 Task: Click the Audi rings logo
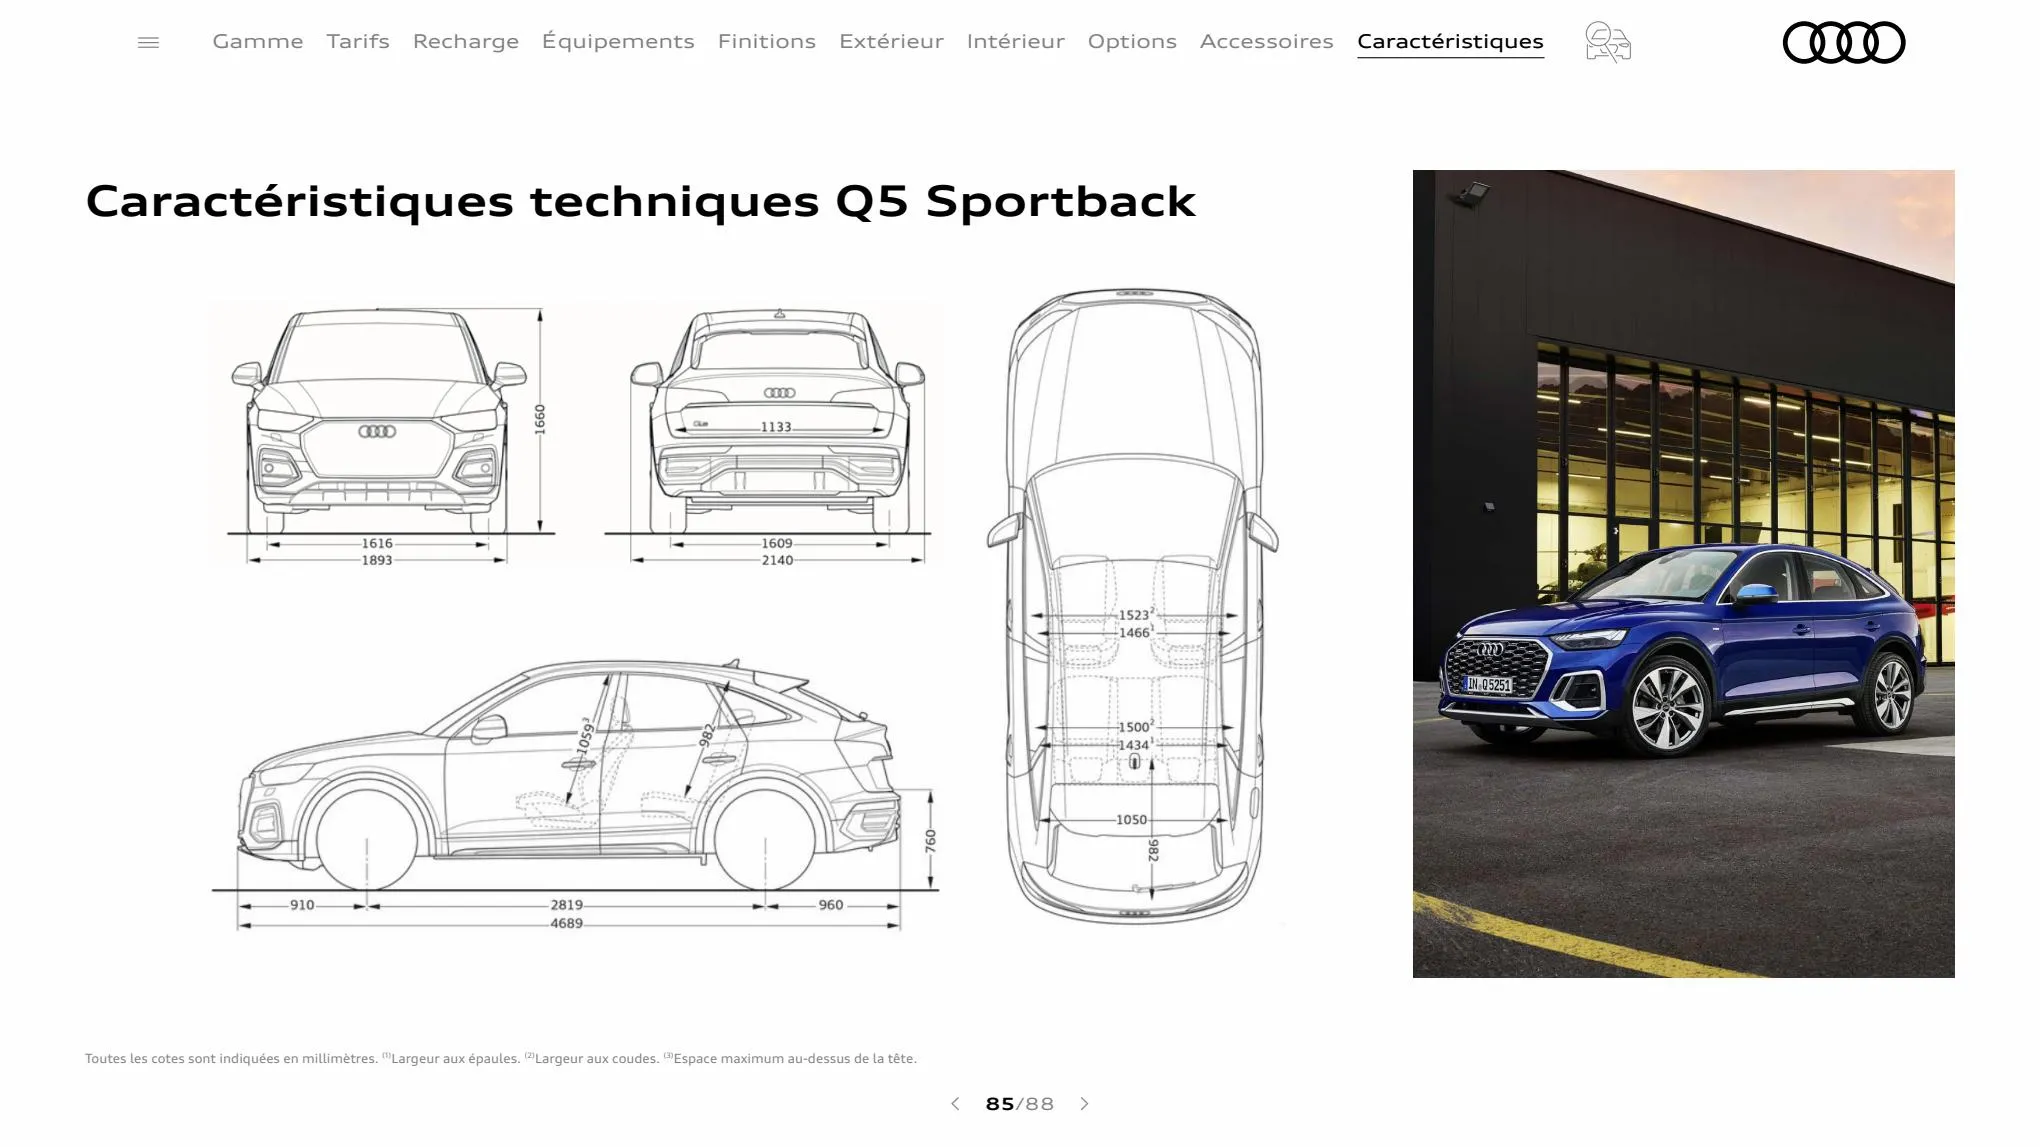coord(1844,42)
